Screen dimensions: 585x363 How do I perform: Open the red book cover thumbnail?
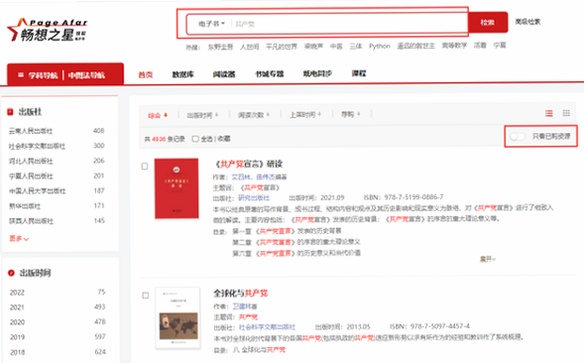point(176,188)
